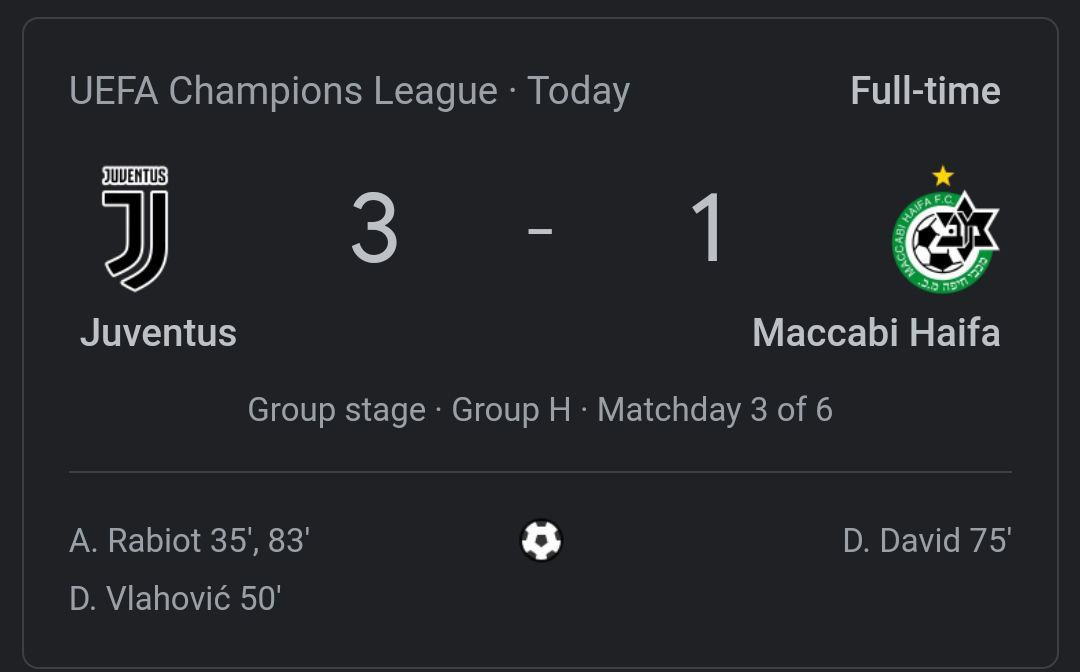Image resolution: width=1080 pixels, height=672 pixels.
Task: Click goalscorer D. Vlahović 50'
Action: (175, 599)
